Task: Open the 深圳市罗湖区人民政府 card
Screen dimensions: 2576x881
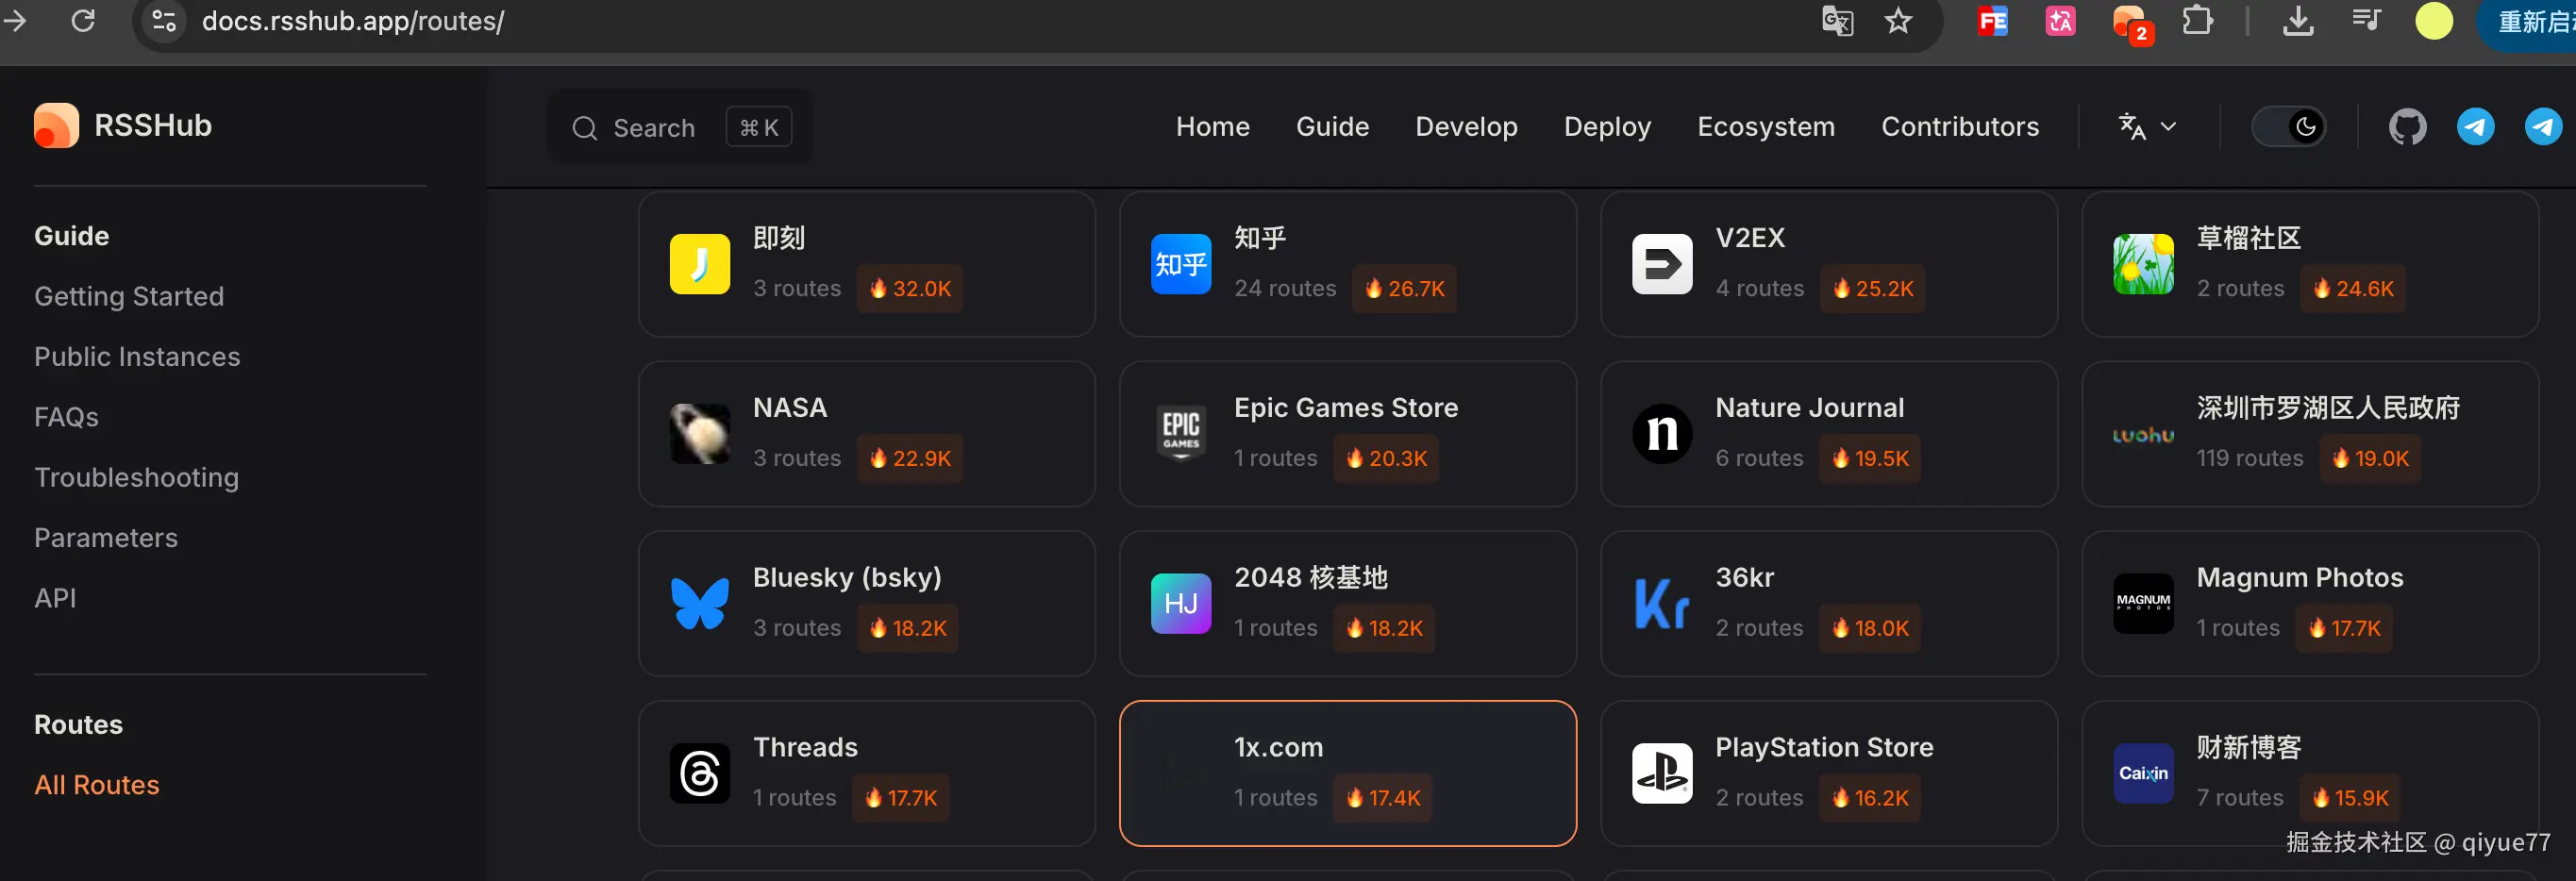Action: point(2309,434)
